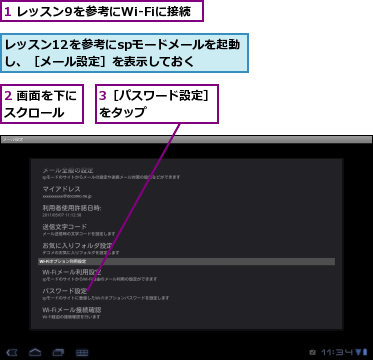The width and height of the screenshot is (373, 360).
Task: Click the Wi-Fiオプション利用設定 section header
Action: [x=187, y=262]
